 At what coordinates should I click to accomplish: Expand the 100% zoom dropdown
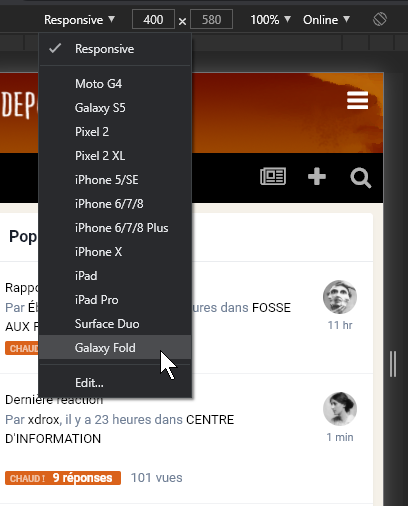[270, 20]
